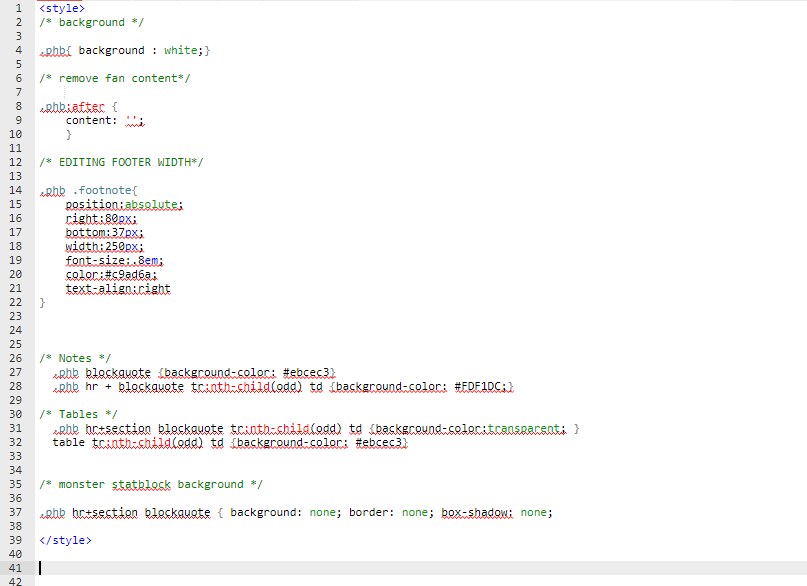
Task: Place cursor on empty line 41
Action: click(x=300, y=567)
